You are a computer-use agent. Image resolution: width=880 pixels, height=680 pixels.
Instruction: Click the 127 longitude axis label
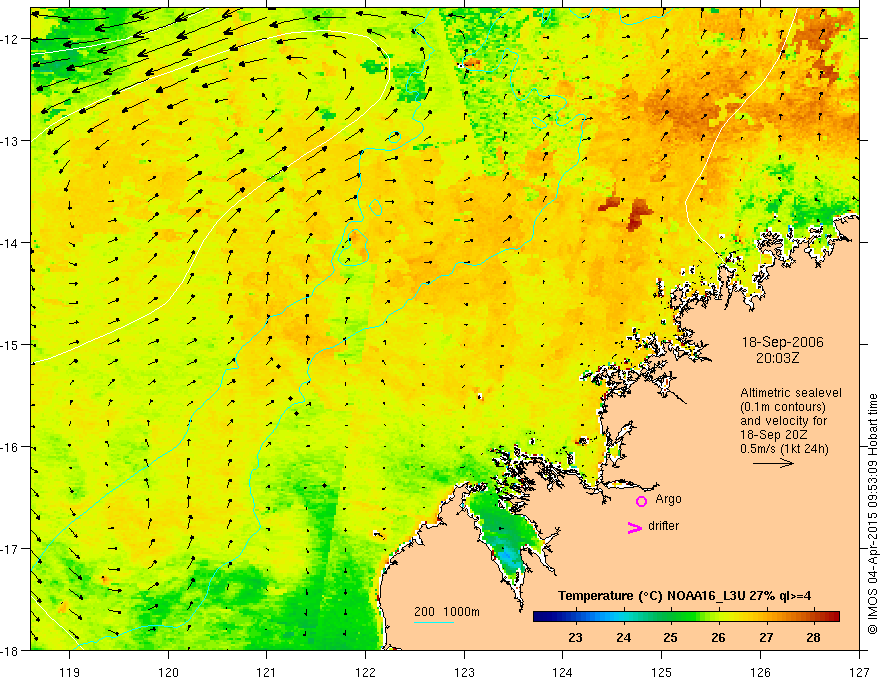[x=859, y=672]
